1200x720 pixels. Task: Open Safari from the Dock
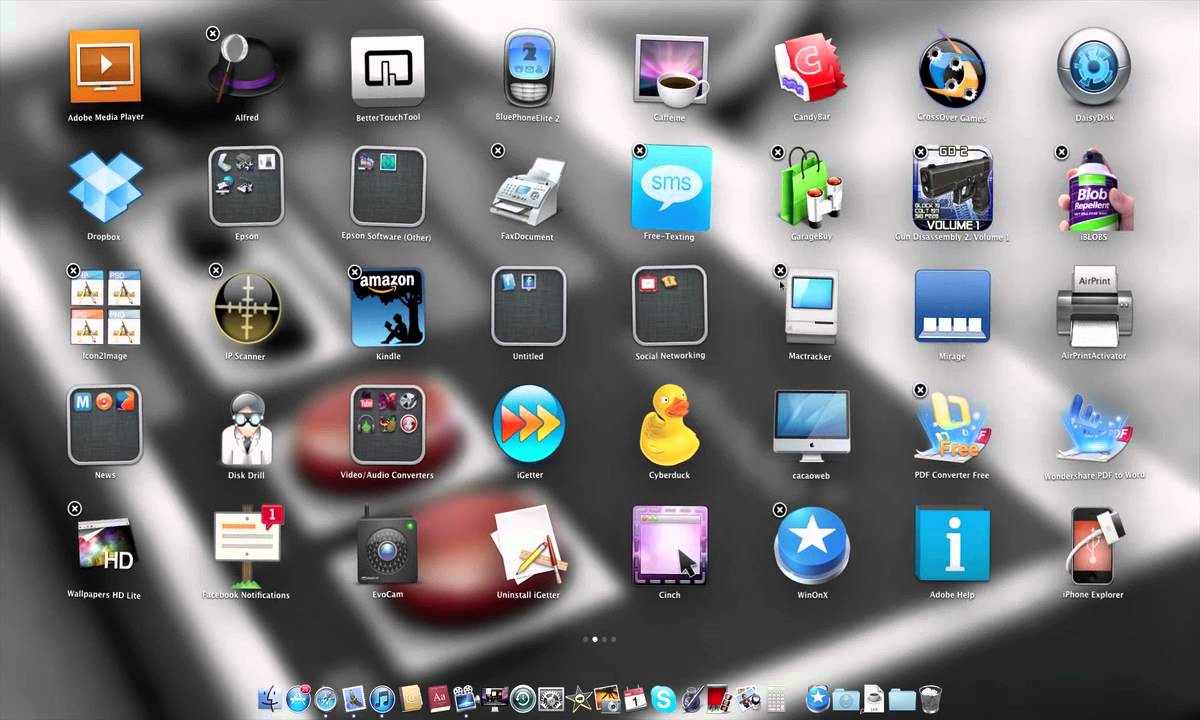tap(327, 698)
